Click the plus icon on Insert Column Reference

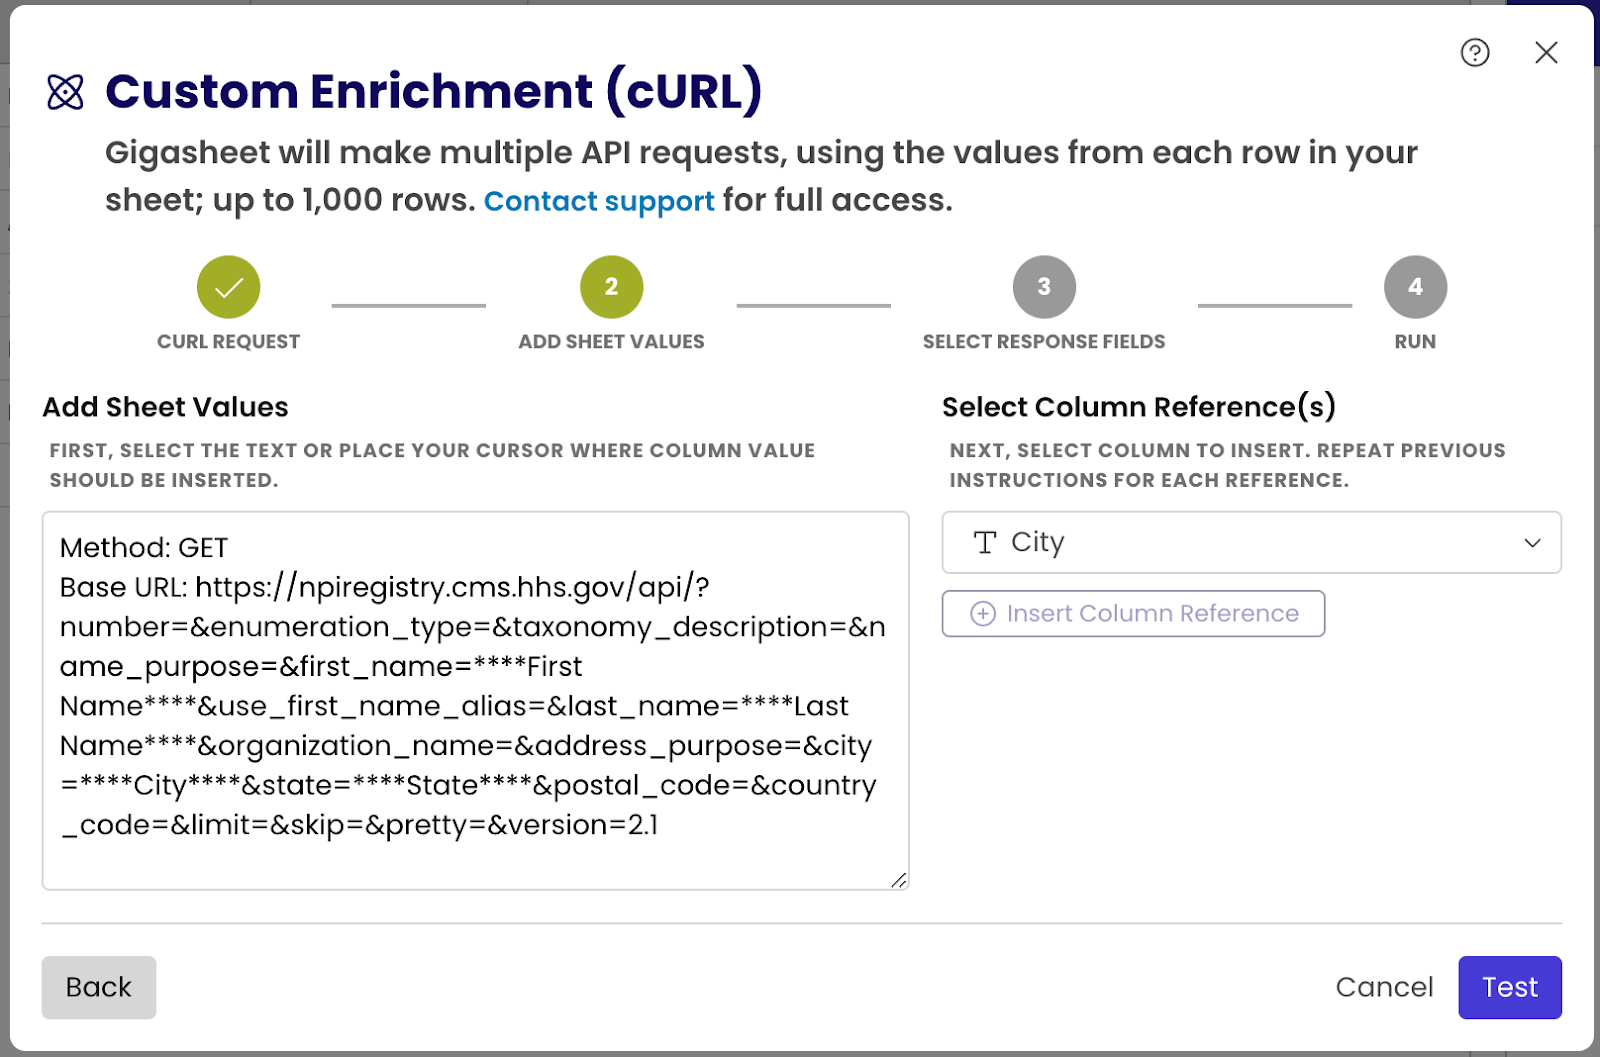tap(982, 613)
